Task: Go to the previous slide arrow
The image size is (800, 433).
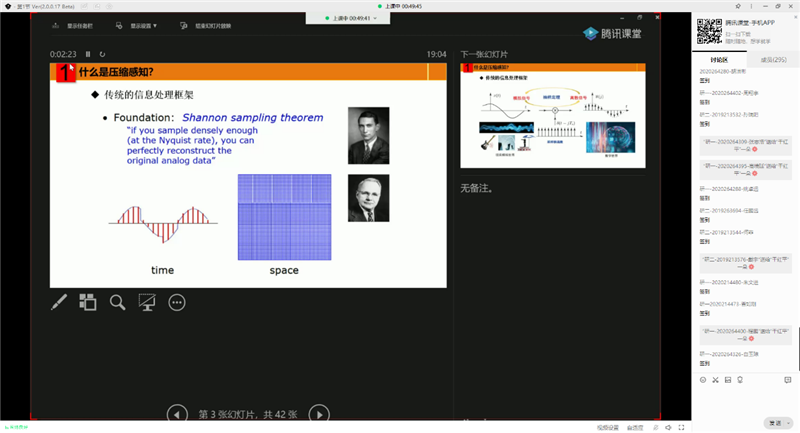Action: click(x=176, y=413)
